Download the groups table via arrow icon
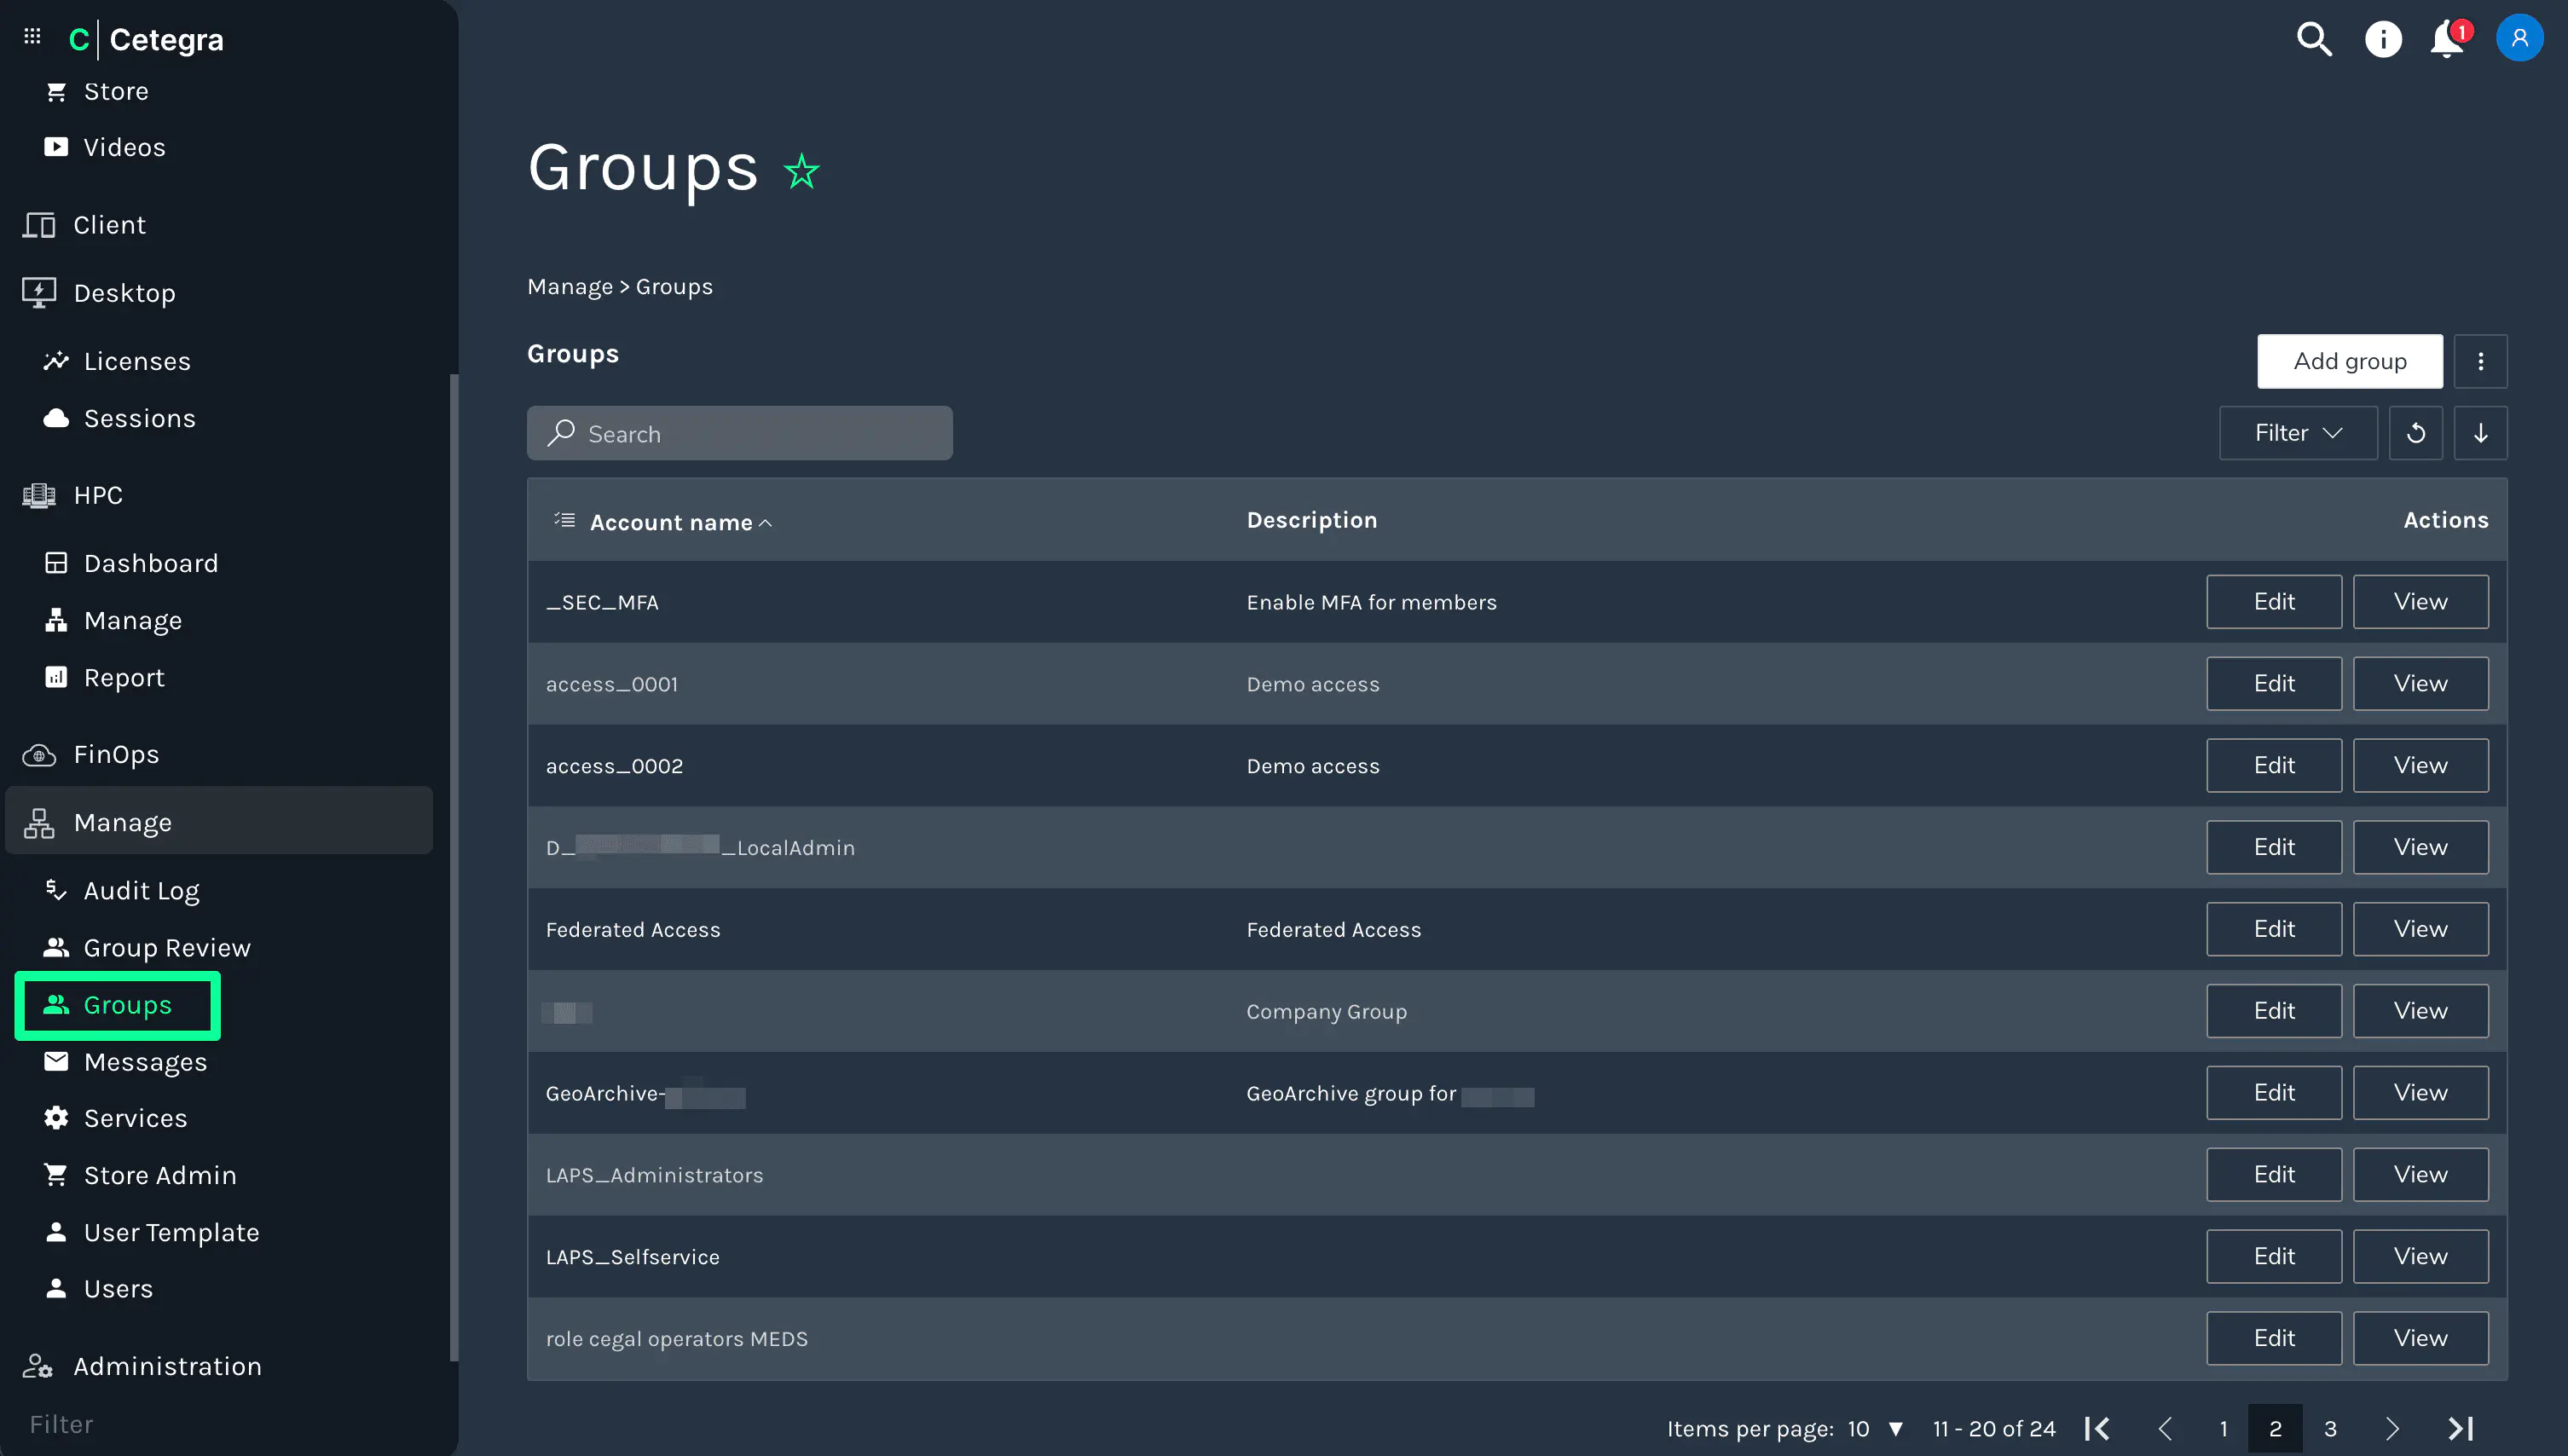 [x=2481, y=433]
